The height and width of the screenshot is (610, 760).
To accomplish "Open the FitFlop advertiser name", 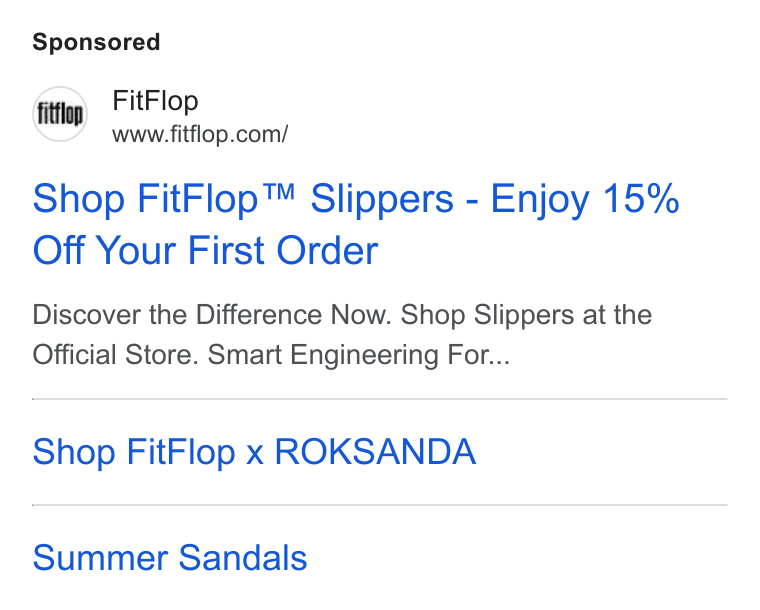I will click(155, 101).
